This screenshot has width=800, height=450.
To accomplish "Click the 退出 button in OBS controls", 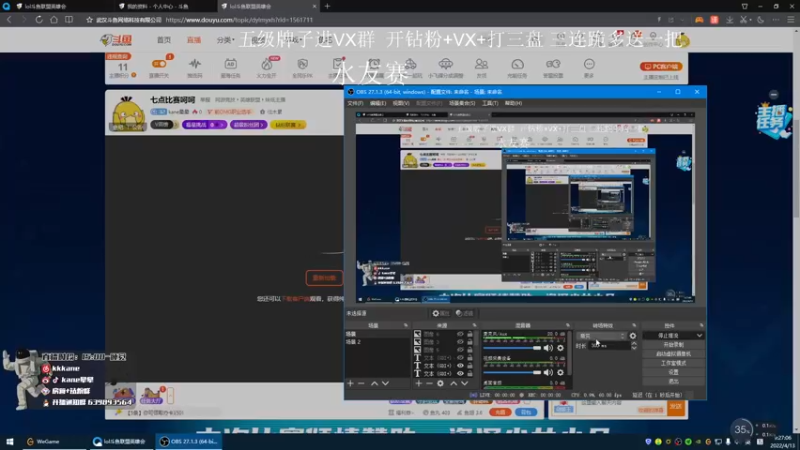I will click(x=673, y=381).
